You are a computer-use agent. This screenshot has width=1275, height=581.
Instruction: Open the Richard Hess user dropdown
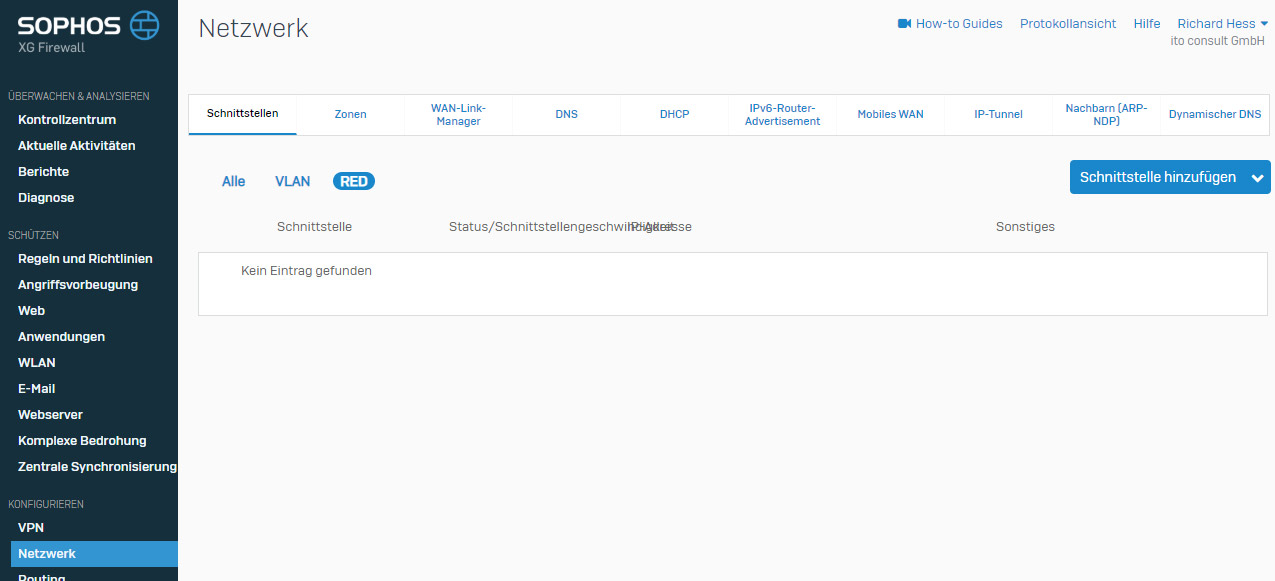tap(1221, 24)
